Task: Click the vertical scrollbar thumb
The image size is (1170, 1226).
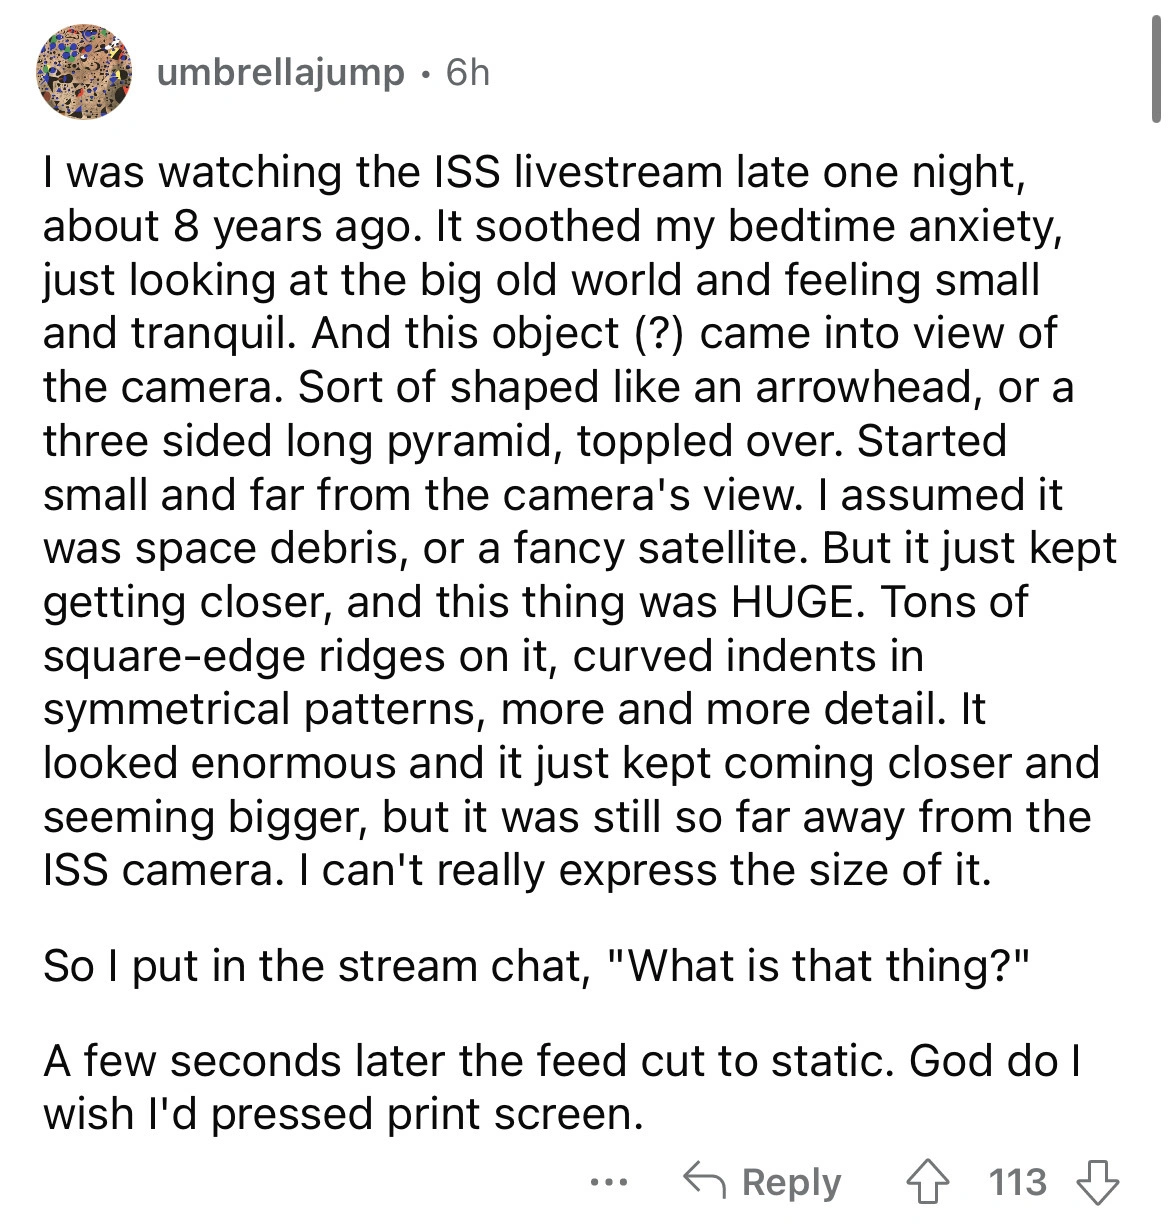Action: 1157,70
